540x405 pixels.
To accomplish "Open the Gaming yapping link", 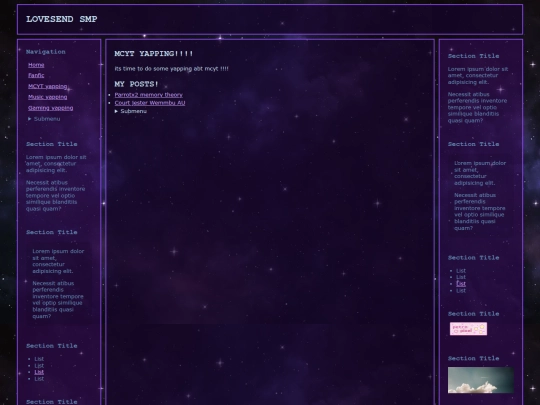I will tap(51, 108).
